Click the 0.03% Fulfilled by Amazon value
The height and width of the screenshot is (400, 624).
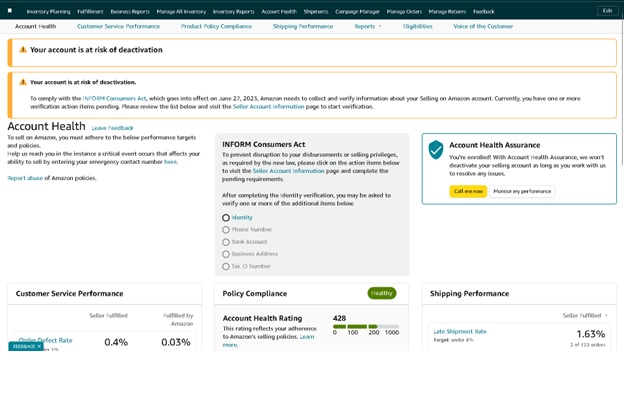point(176,342)
